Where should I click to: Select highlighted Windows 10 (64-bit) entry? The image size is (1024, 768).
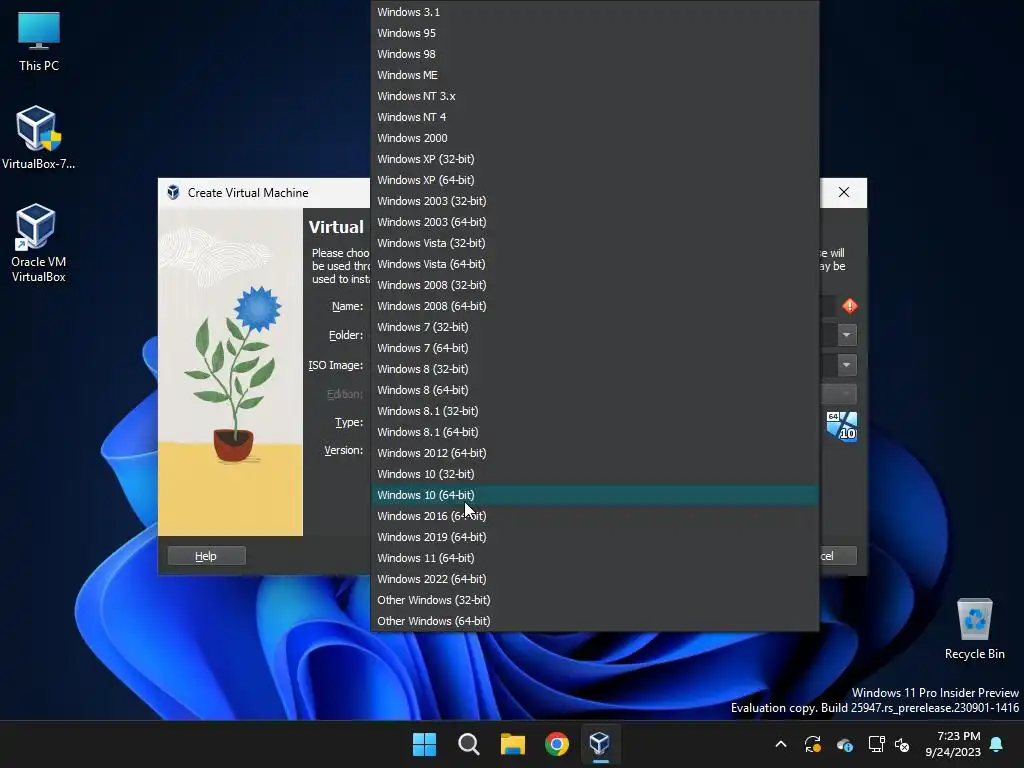(x=595, y=495)
